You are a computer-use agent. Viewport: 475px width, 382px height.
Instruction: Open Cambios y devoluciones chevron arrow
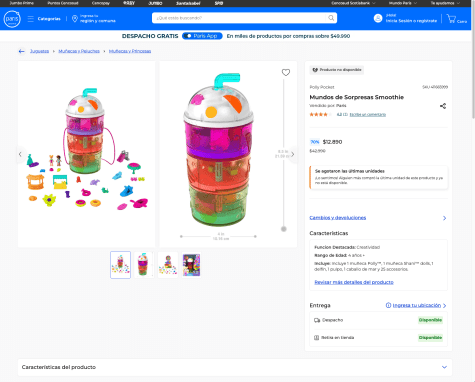tap(444, 218)
